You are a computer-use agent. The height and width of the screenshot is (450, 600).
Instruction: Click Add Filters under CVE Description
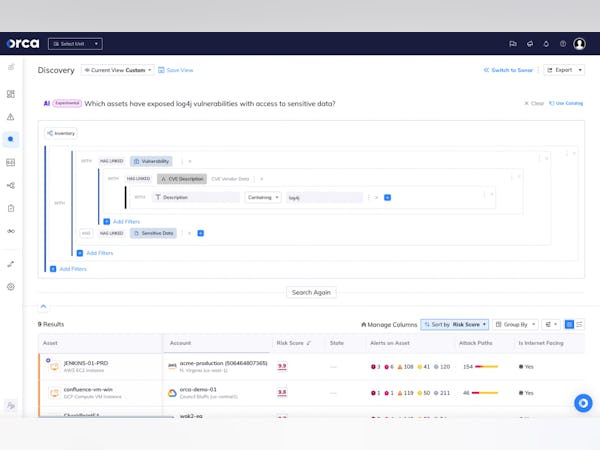click(122, 222)
